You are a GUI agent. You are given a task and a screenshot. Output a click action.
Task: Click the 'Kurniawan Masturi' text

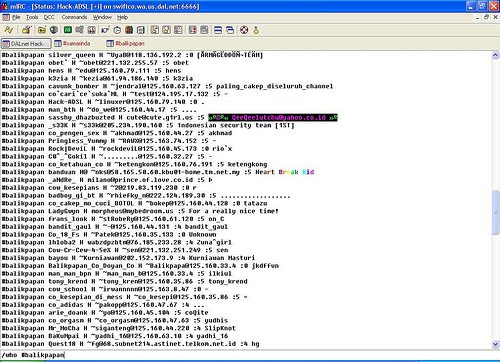[222, 258]
